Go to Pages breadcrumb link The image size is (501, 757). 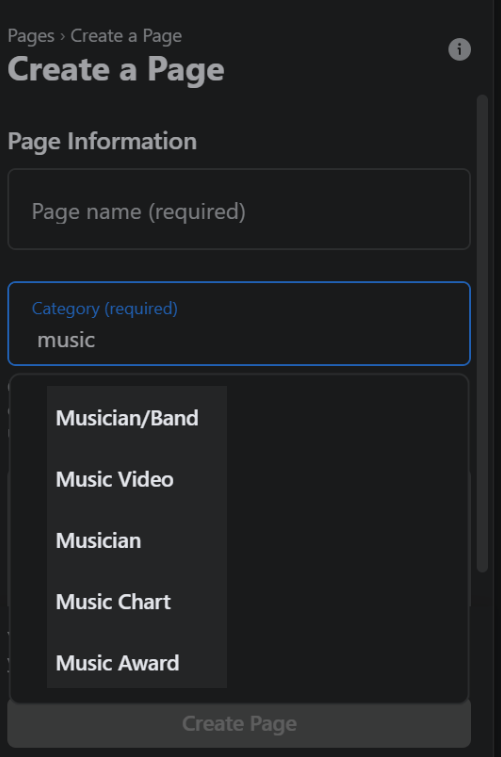(x=31, y=36)
